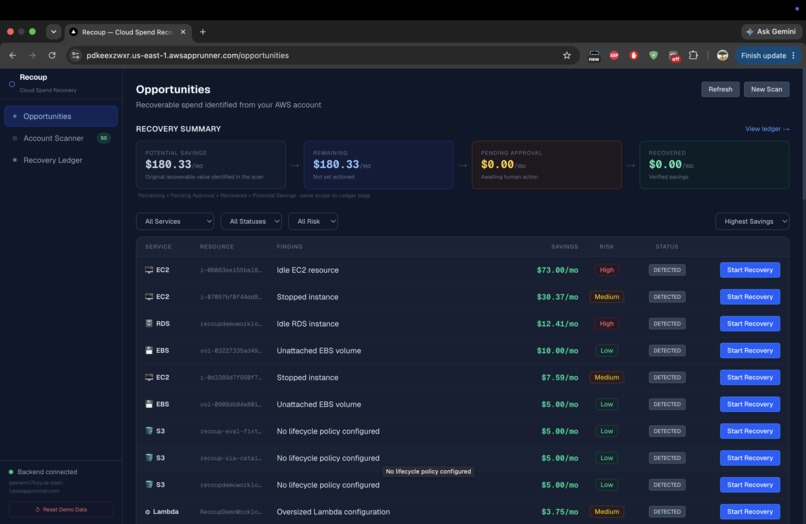Expand the All Statuses filter dropdown
Viewport: 806px width, 524px height.
click(x=251, y=222)
